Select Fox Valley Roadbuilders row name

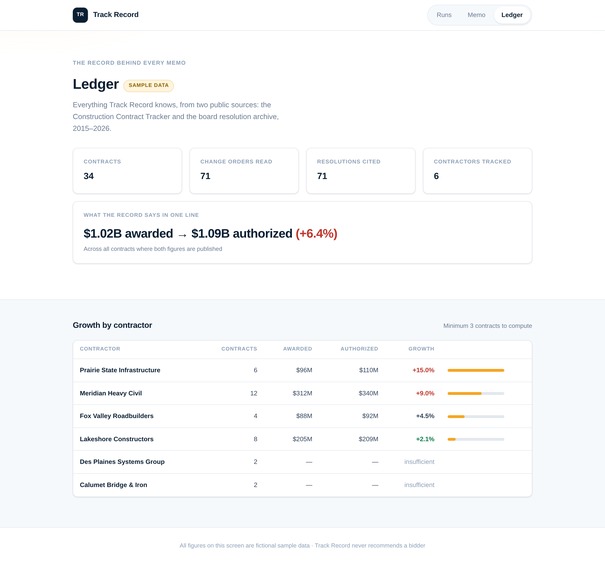117,416
